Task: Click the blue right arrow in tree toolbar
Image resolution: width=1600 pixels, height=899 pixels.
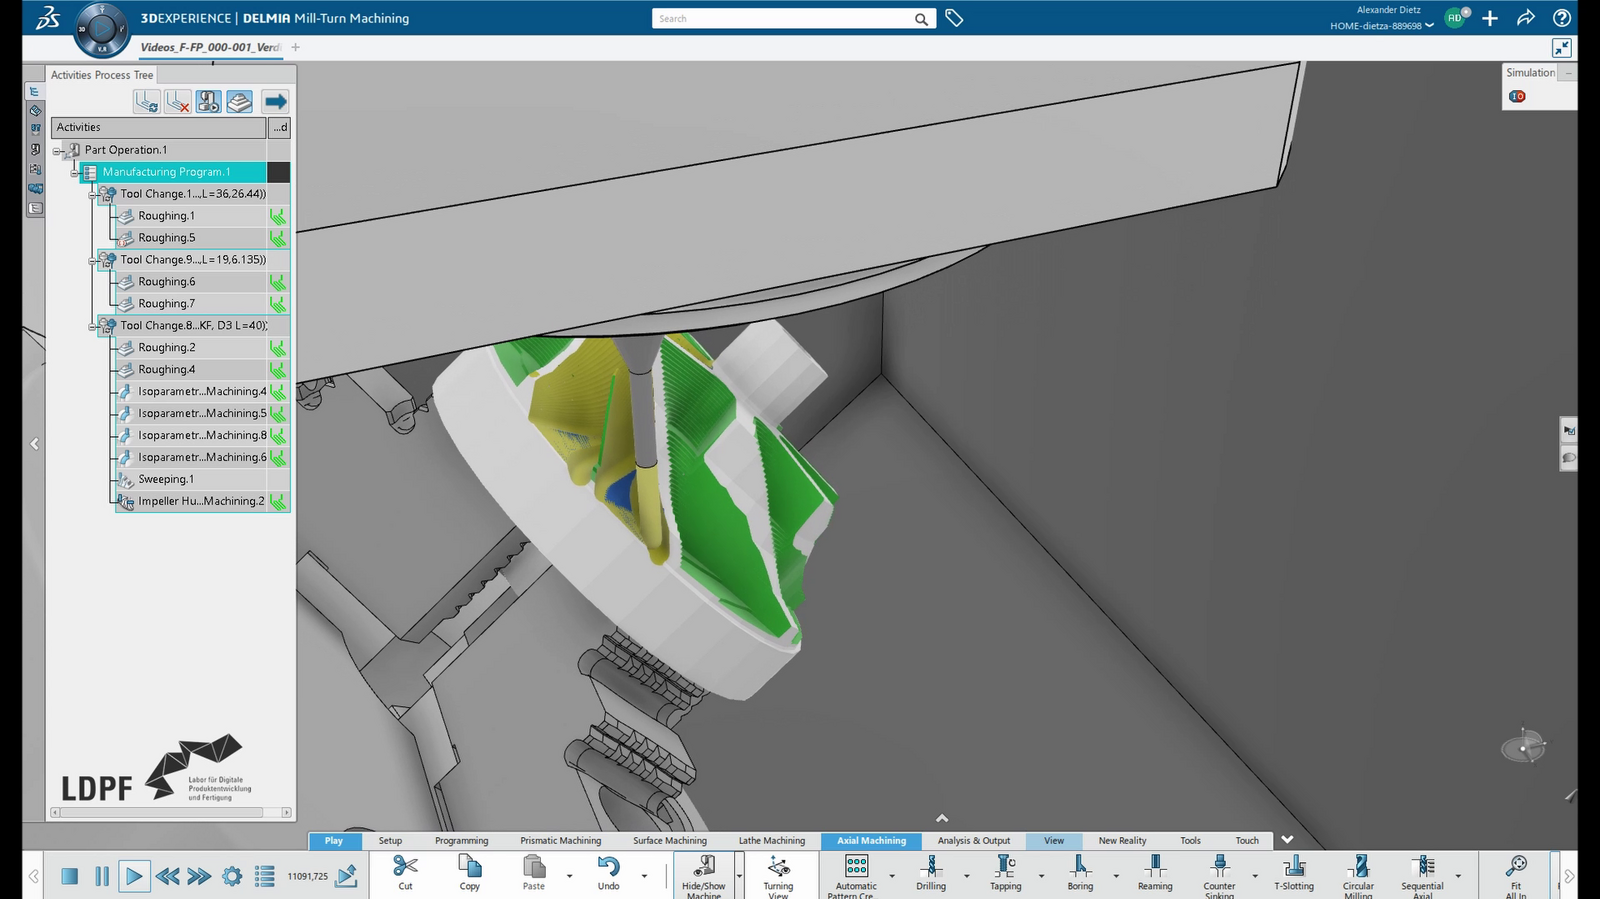Action: coord(275,101)
